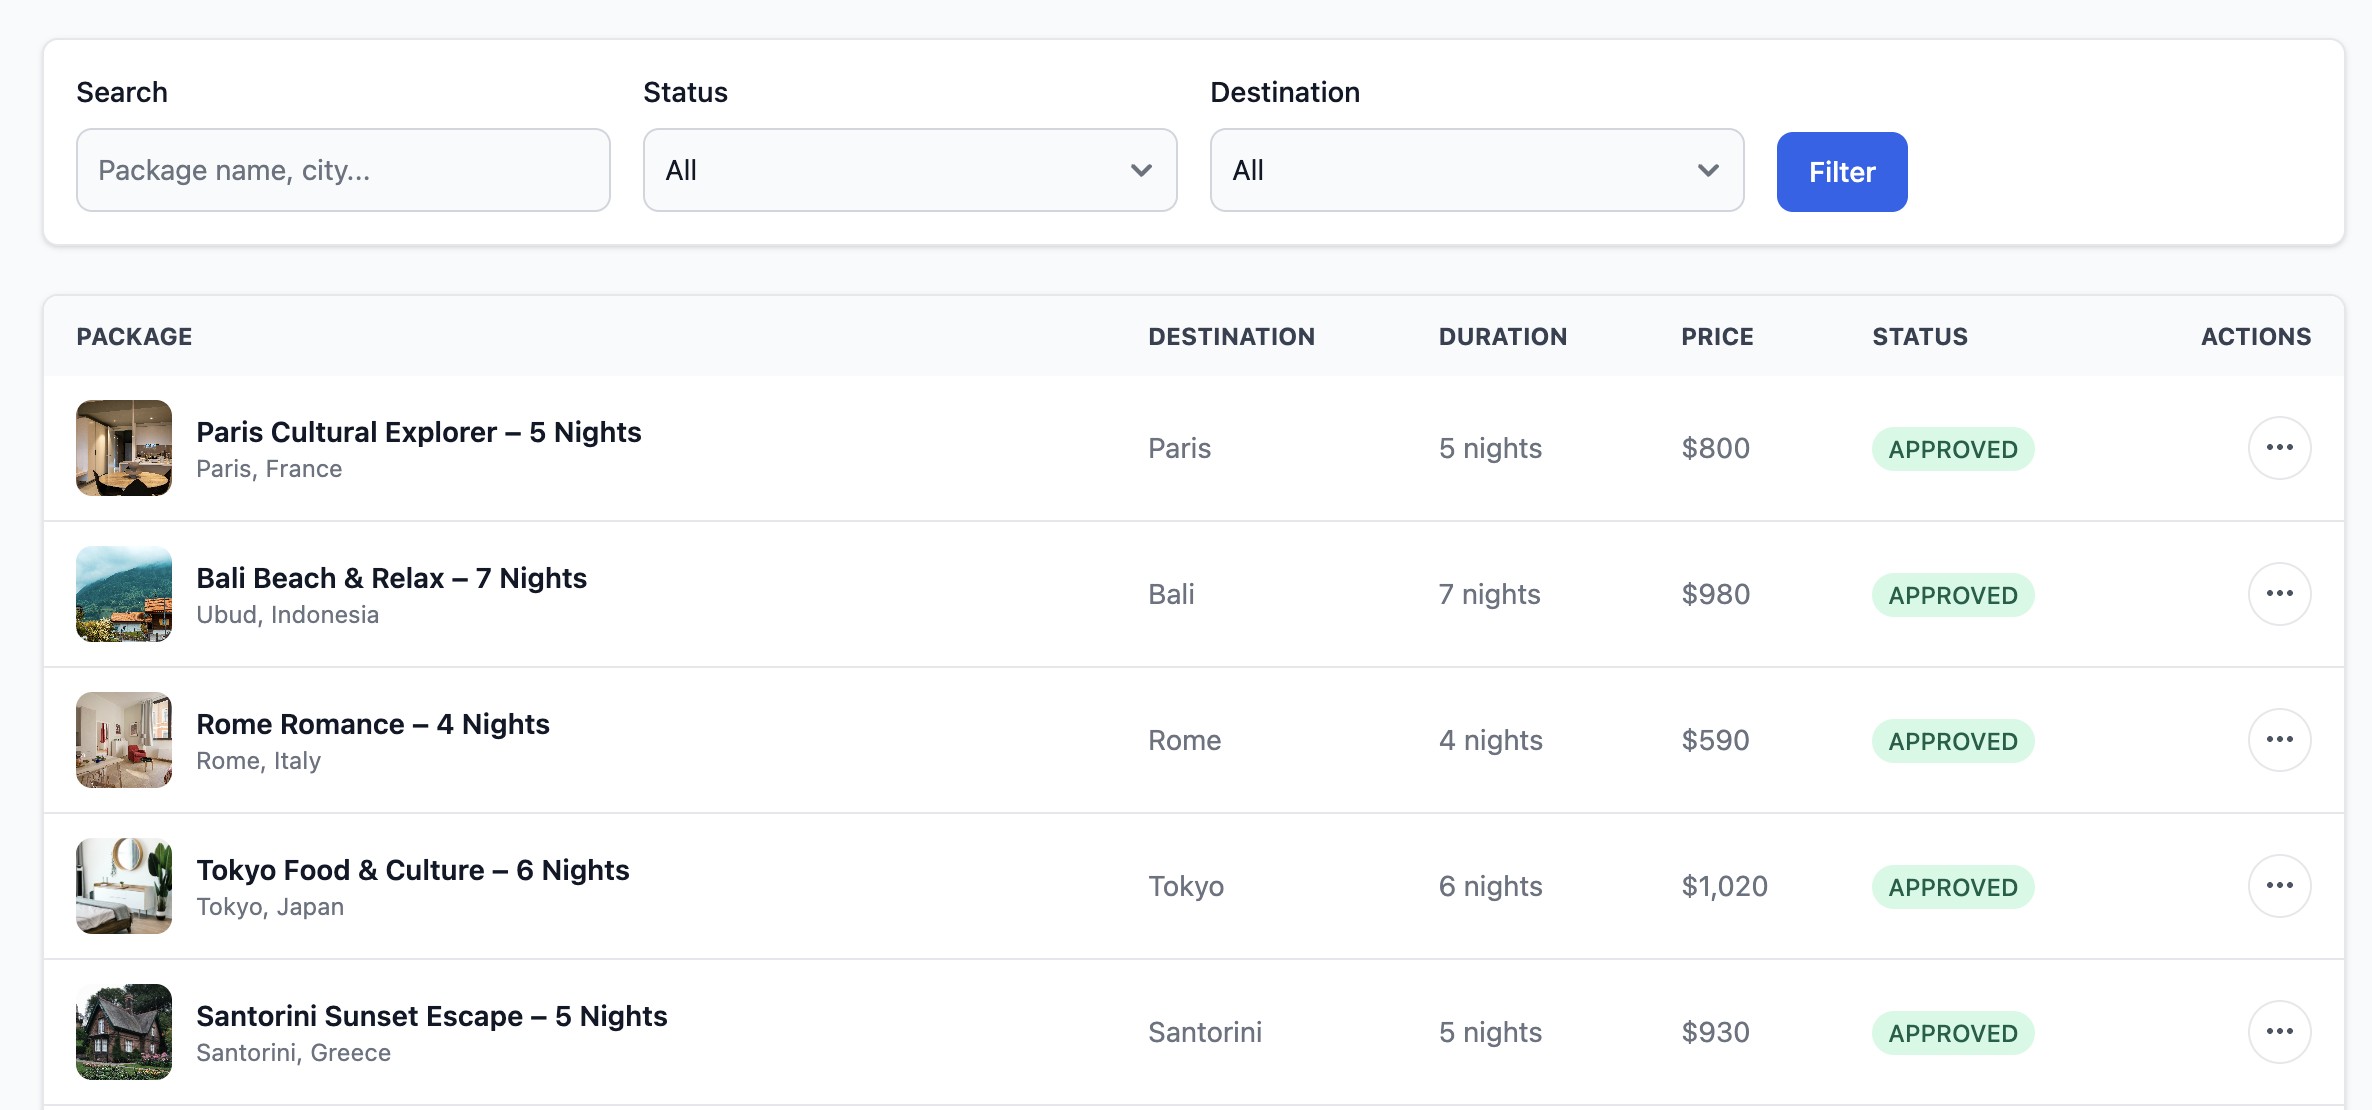Open the Rome Romance – 4 Nights title
The width and height of the screenshot is (2372, 1110).
point(372,724)
